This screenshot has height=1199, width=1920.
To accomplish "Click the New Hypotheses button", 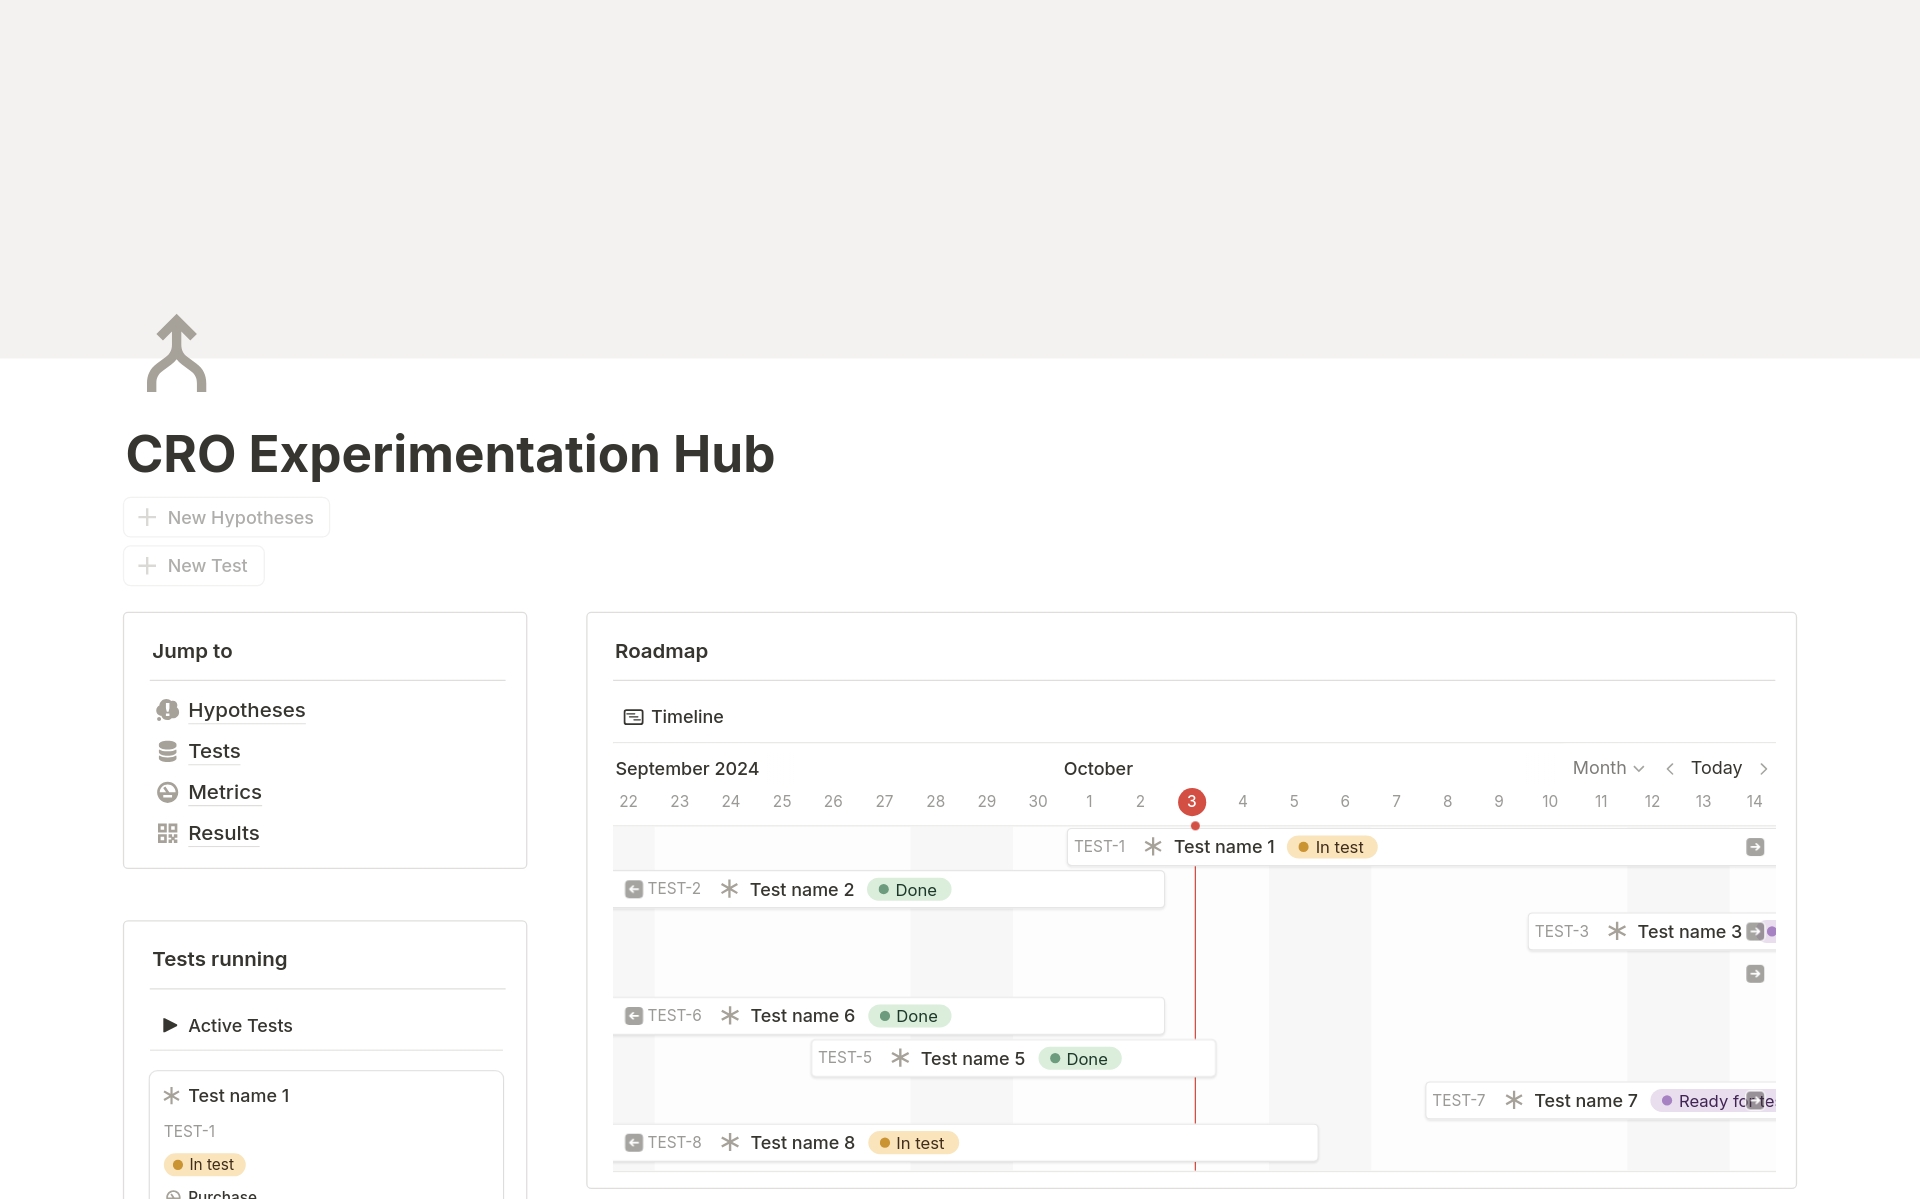I will (225, 517).
